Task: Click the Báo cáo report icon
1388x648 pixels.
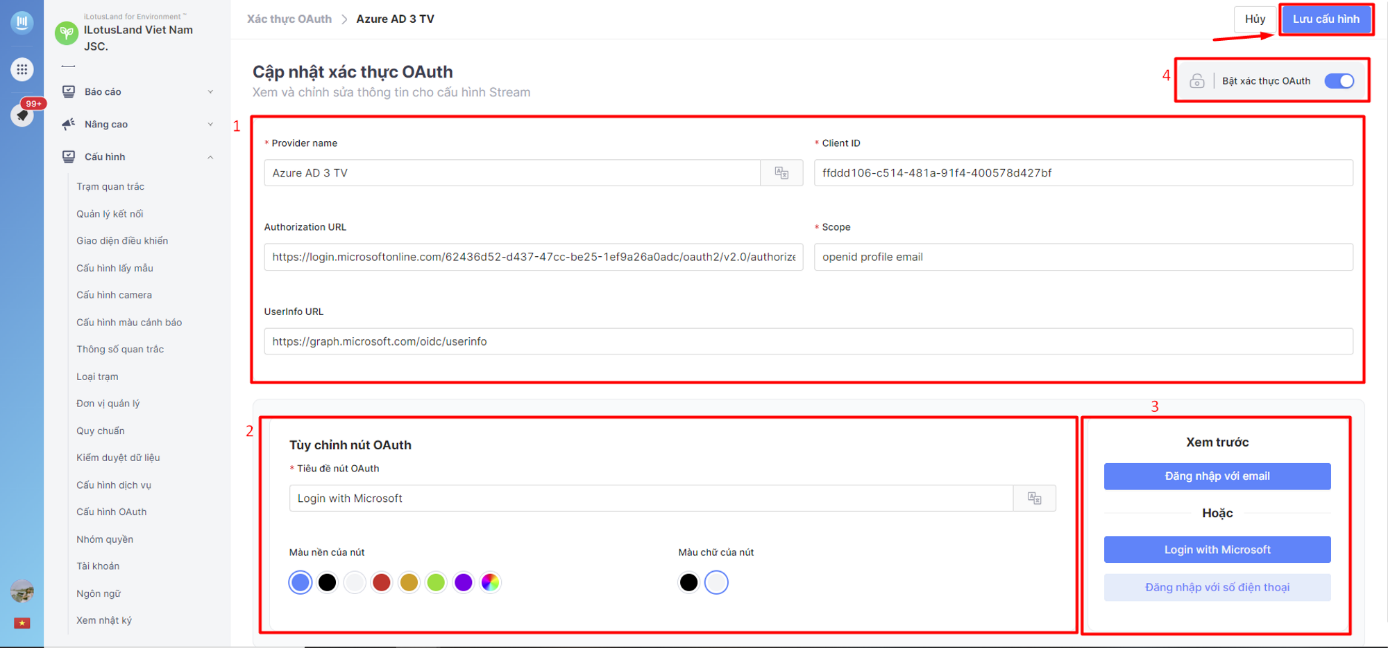Action: click(x=68, y=91)
